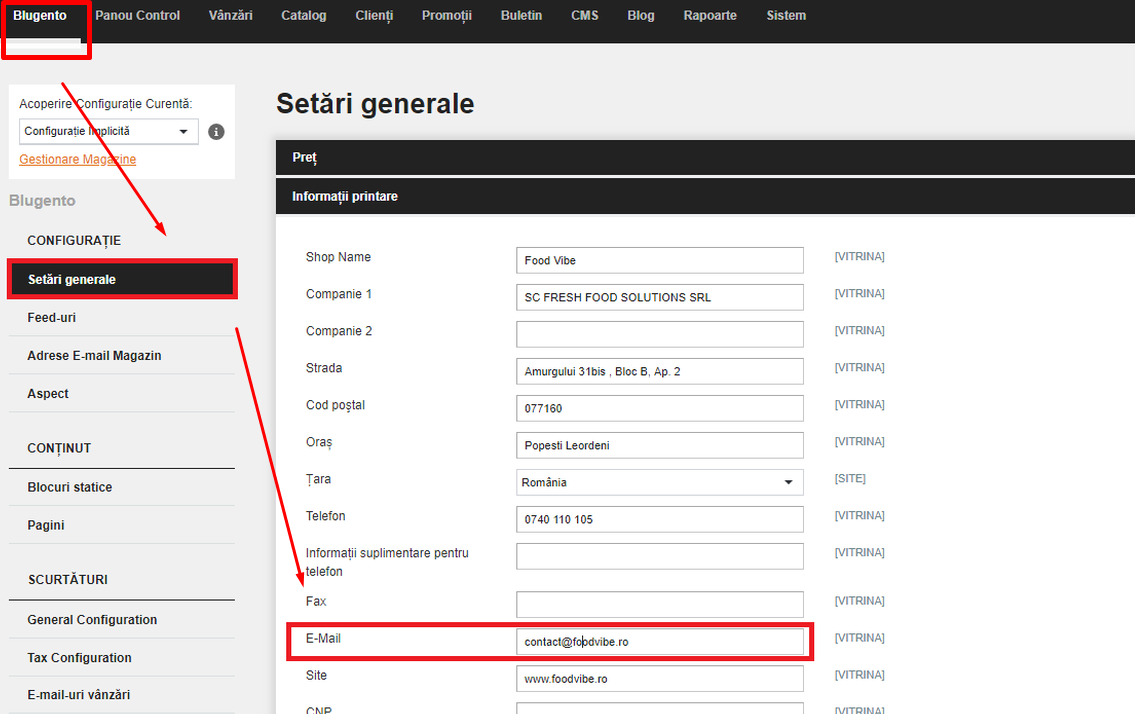
Task: Click the Cod poștal field with 077160
Action: click(659, 408)
